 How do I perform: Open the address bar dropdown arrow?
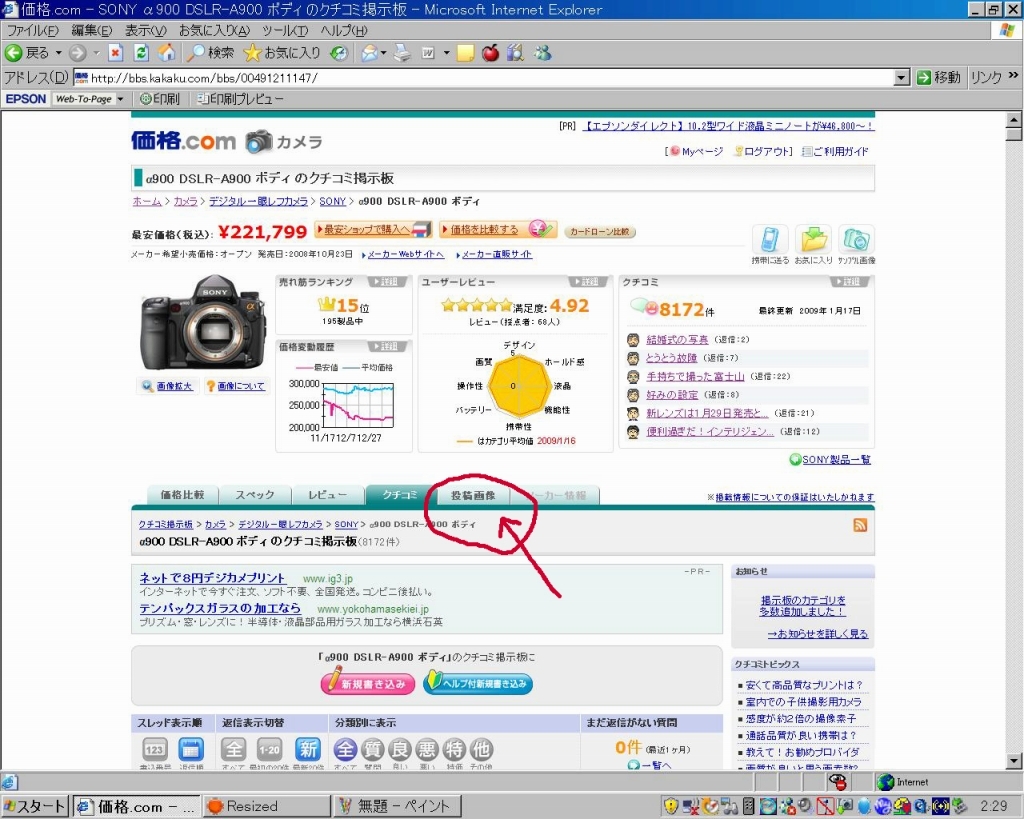point(901,78)
